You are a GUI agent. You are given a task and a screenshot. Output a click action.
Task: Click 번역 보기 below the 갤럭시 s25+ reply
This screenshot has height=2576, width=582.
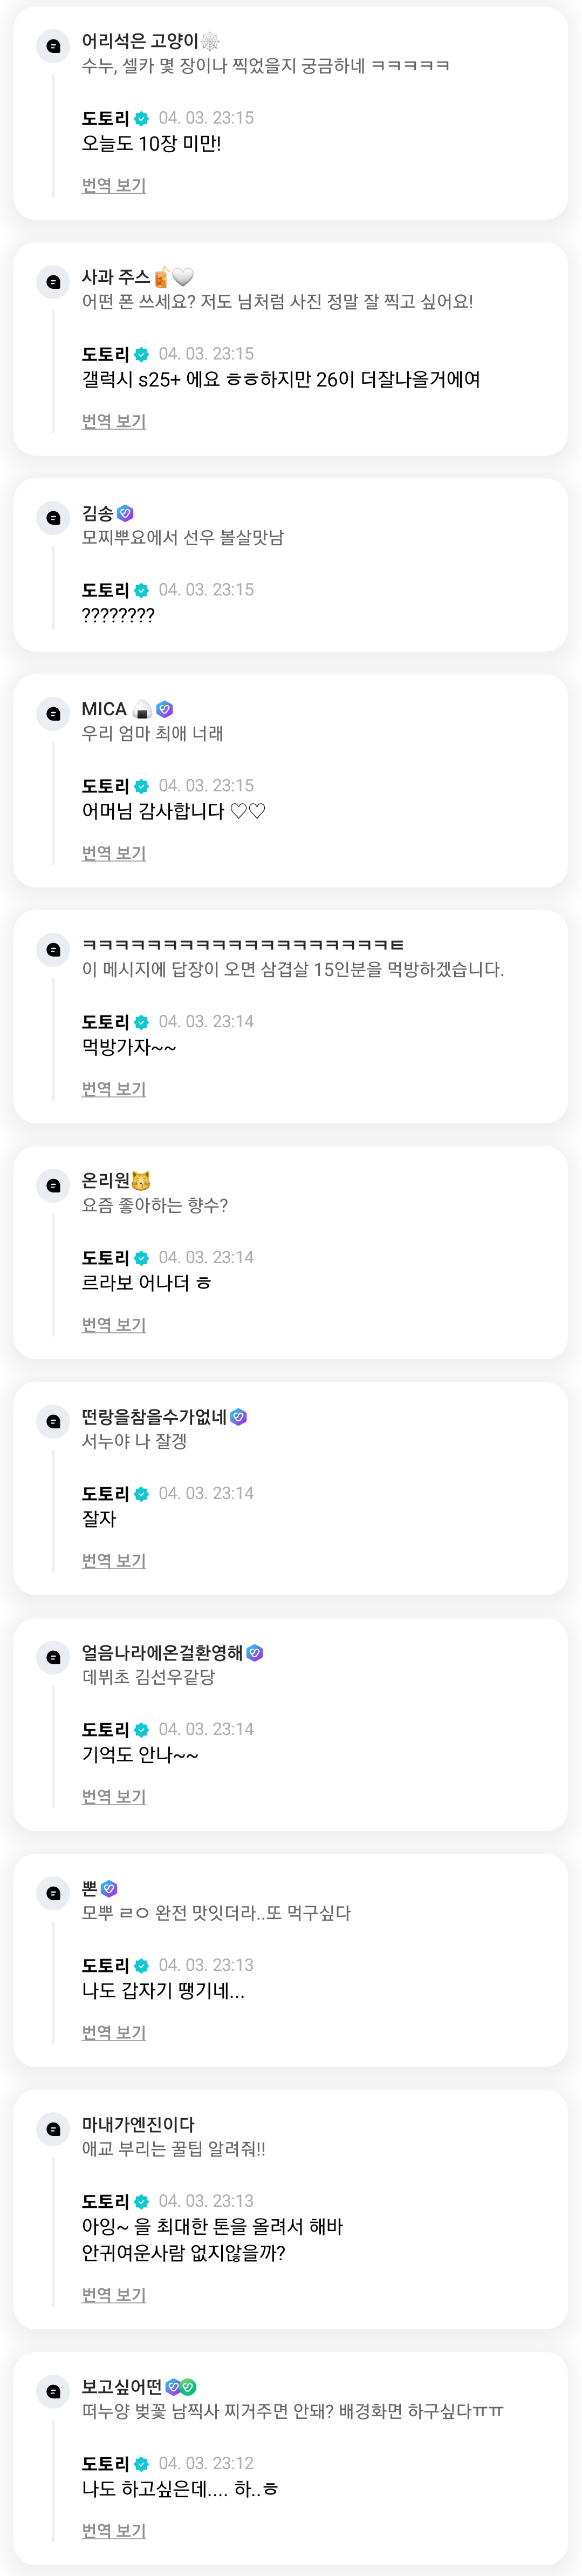pyautogui.click(x=114, y=421)
